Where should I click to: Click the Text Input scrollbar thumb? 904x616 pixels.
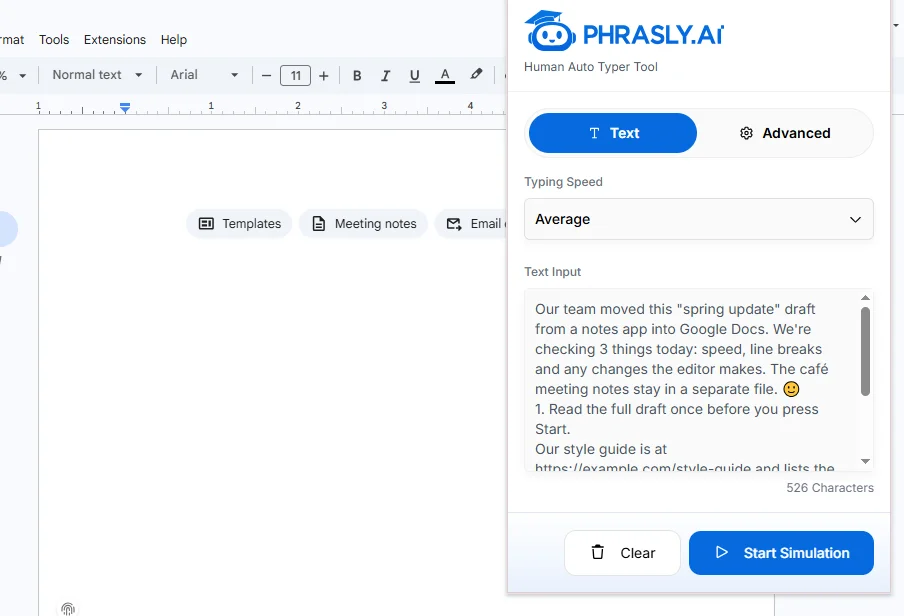(865, 351)
